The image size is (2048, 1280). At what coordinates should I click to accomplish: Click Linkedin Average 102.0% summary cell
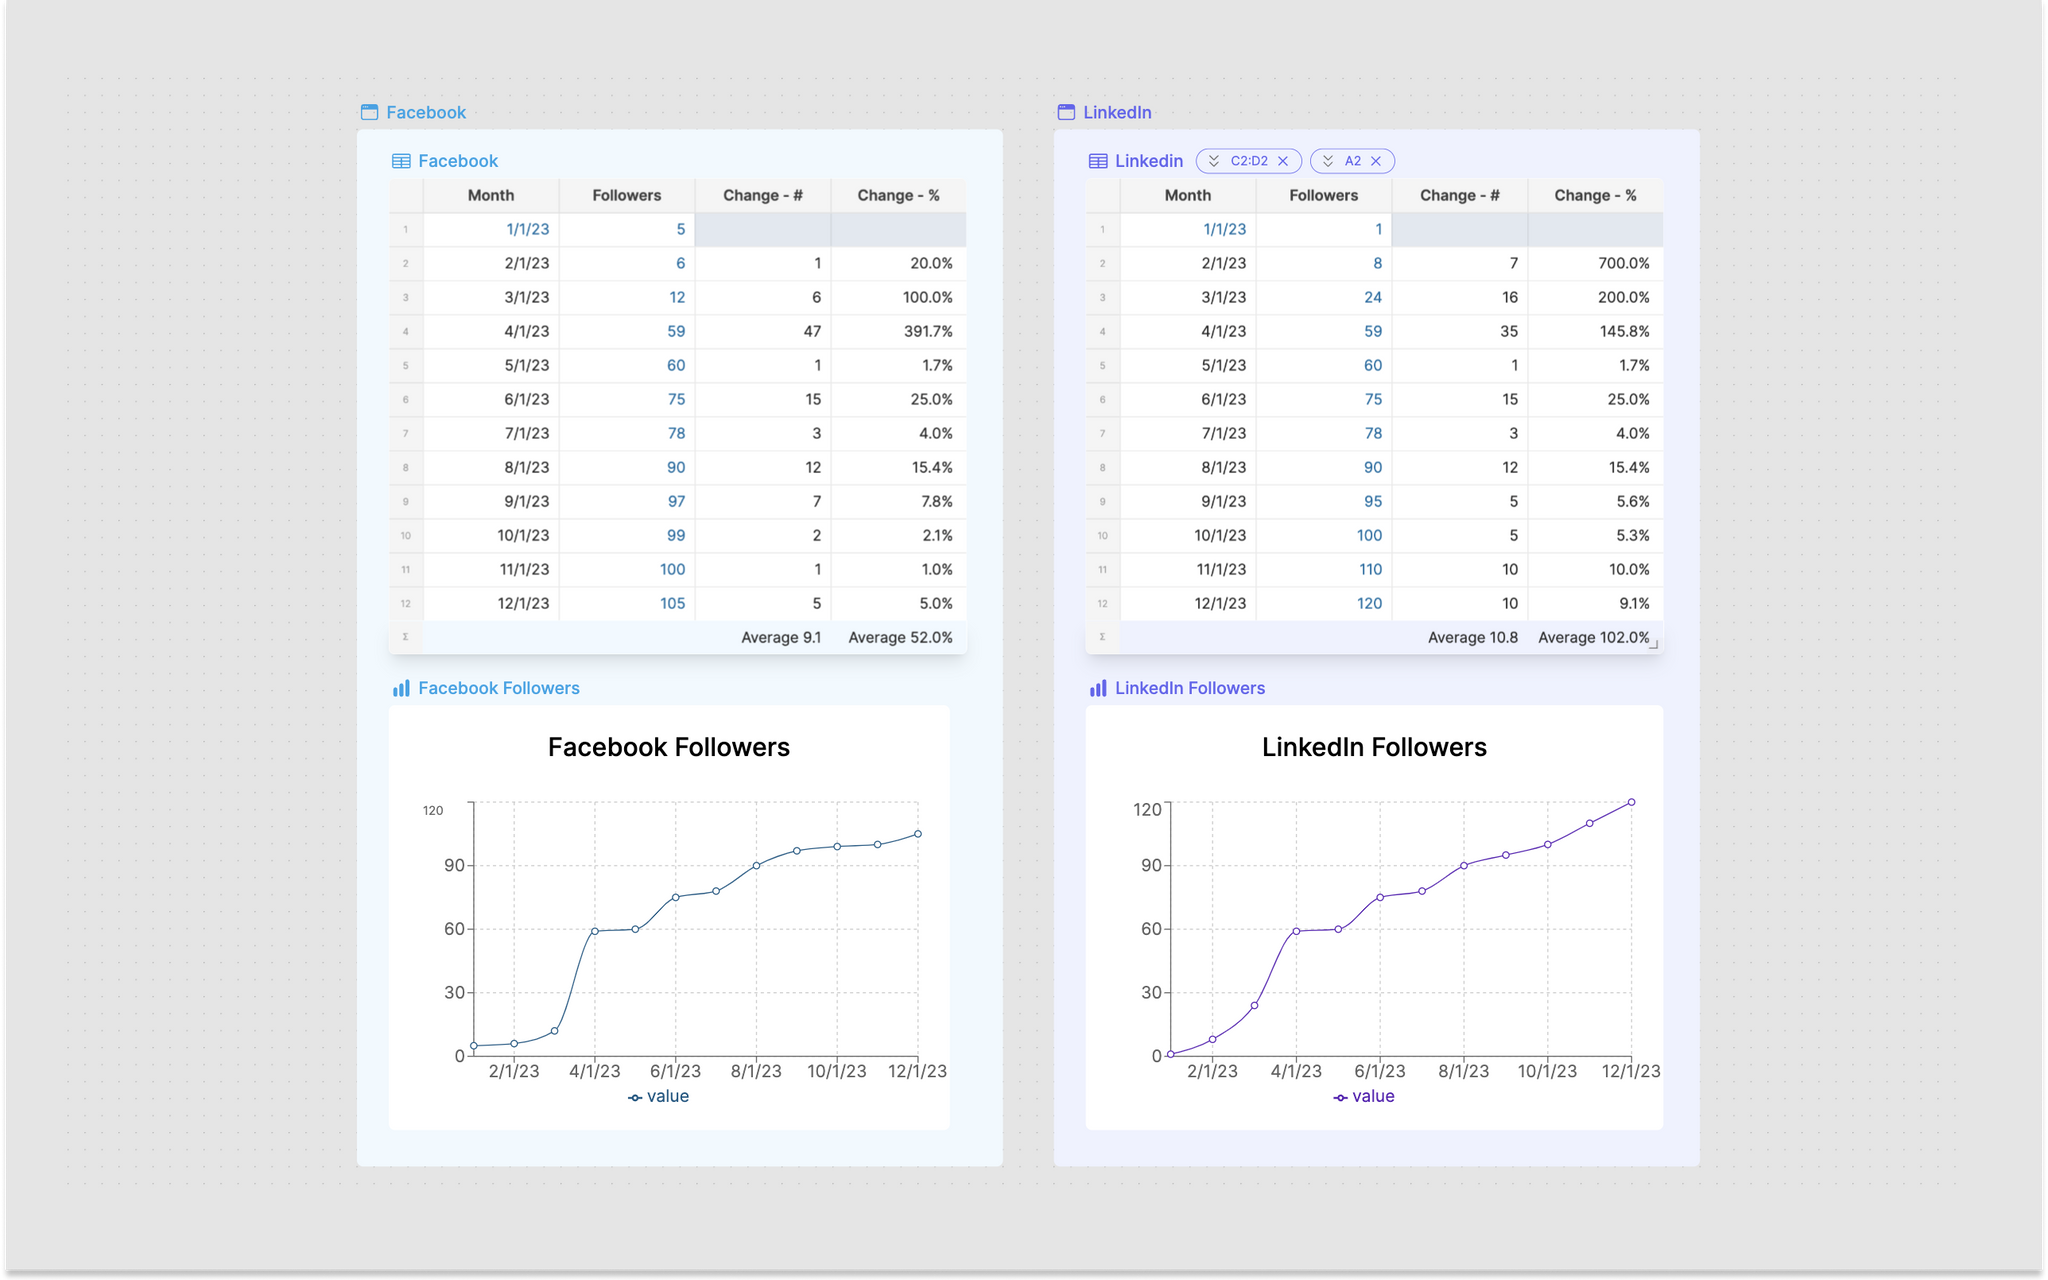(1596, 637)
